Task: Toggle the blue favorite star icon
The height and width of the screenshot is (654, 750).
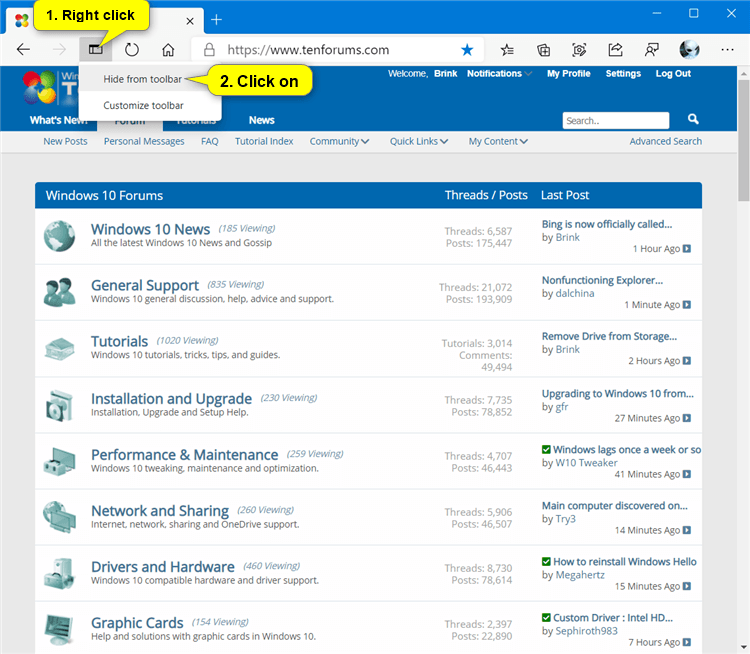Action: [467, 49]
